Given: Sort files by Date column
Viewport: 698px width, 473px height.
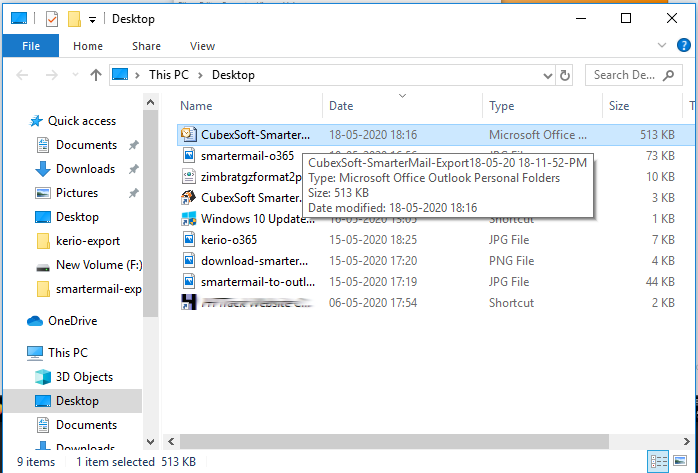Looking at the screenshot, I should [341, 106].
